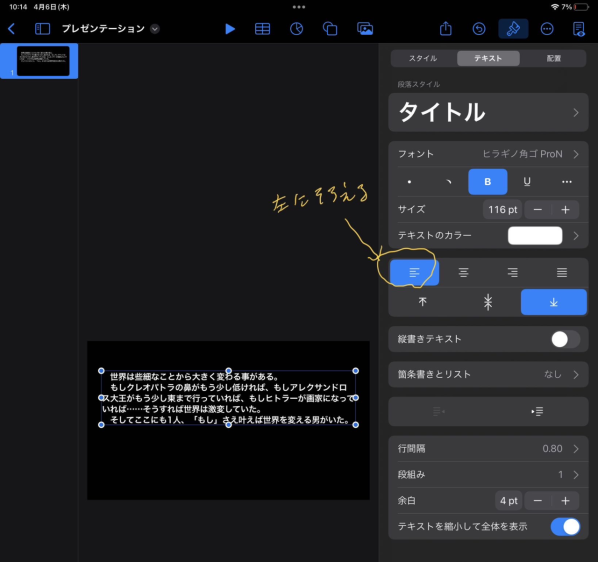The height and width of the screenshot is (562, 598).
Task: Insert a shape from the toolbar
Action: tap(330, 29)
